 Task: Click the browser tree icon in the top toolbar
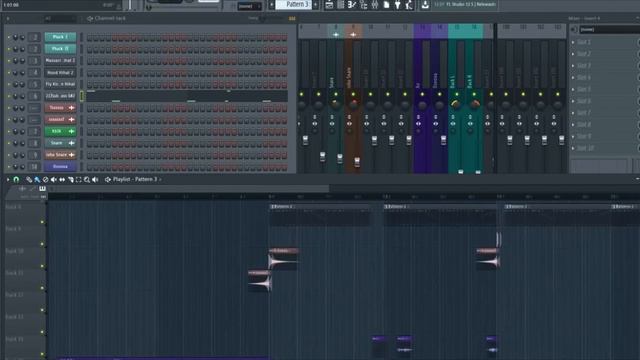click(363, 5)
